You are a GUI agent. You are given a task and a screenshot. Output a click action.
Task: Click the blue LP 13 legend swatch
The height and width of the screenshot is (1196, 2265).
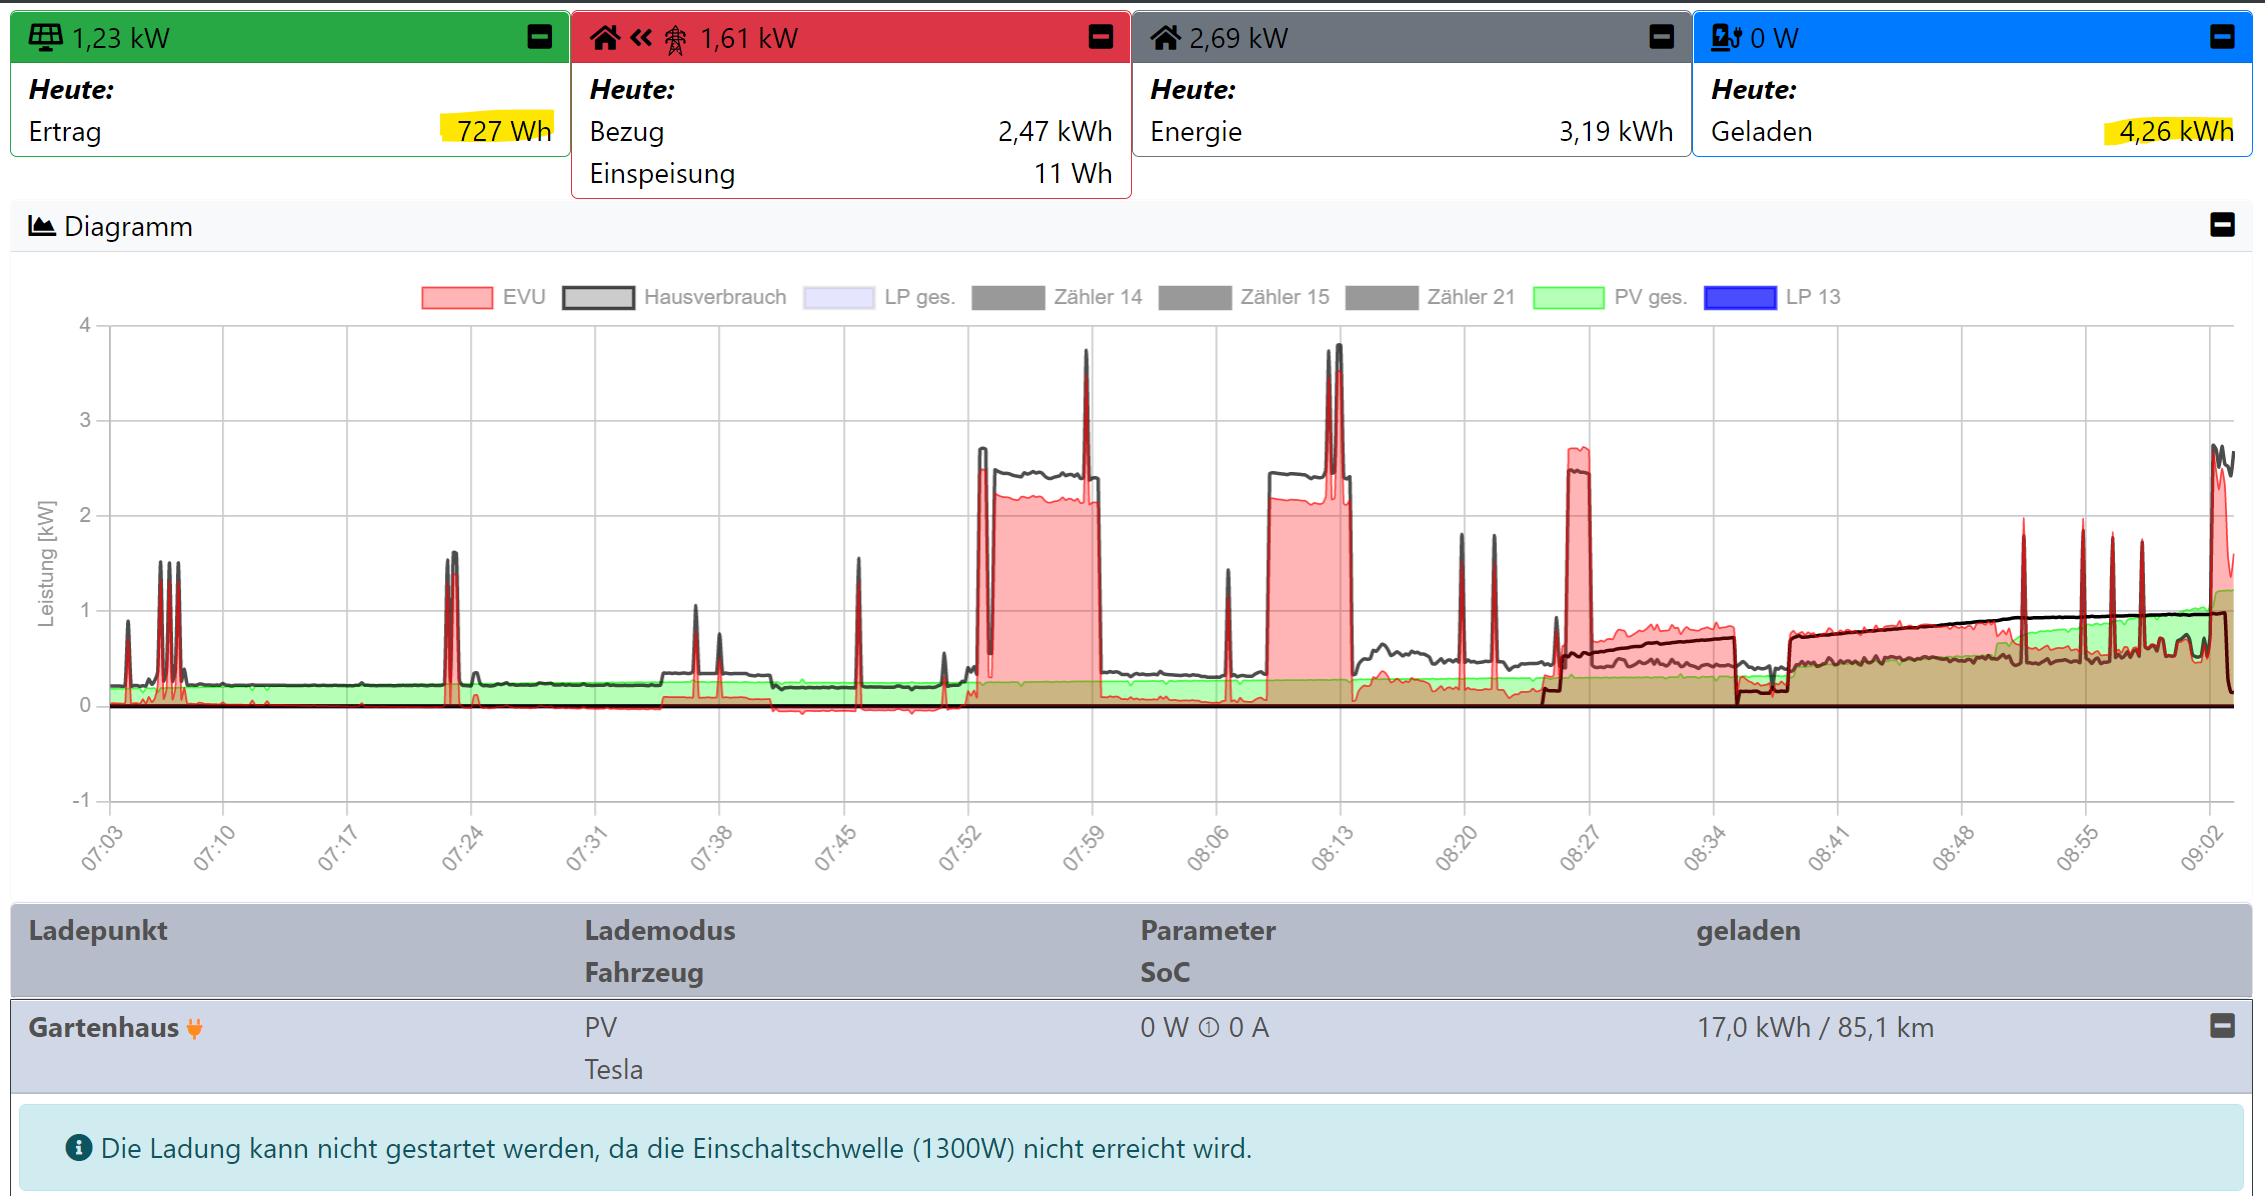click(1740, 297)
